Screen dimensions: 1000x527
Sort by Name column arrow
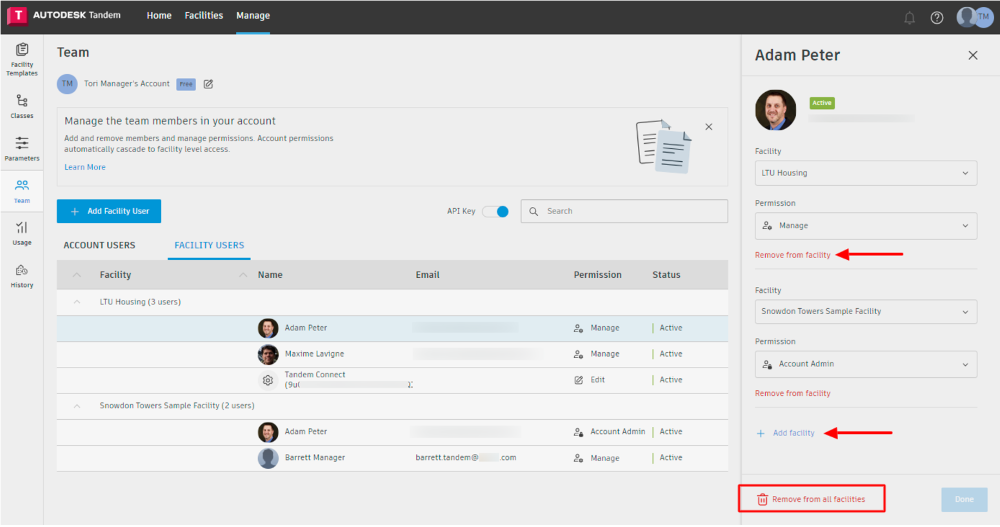(242, 275)
